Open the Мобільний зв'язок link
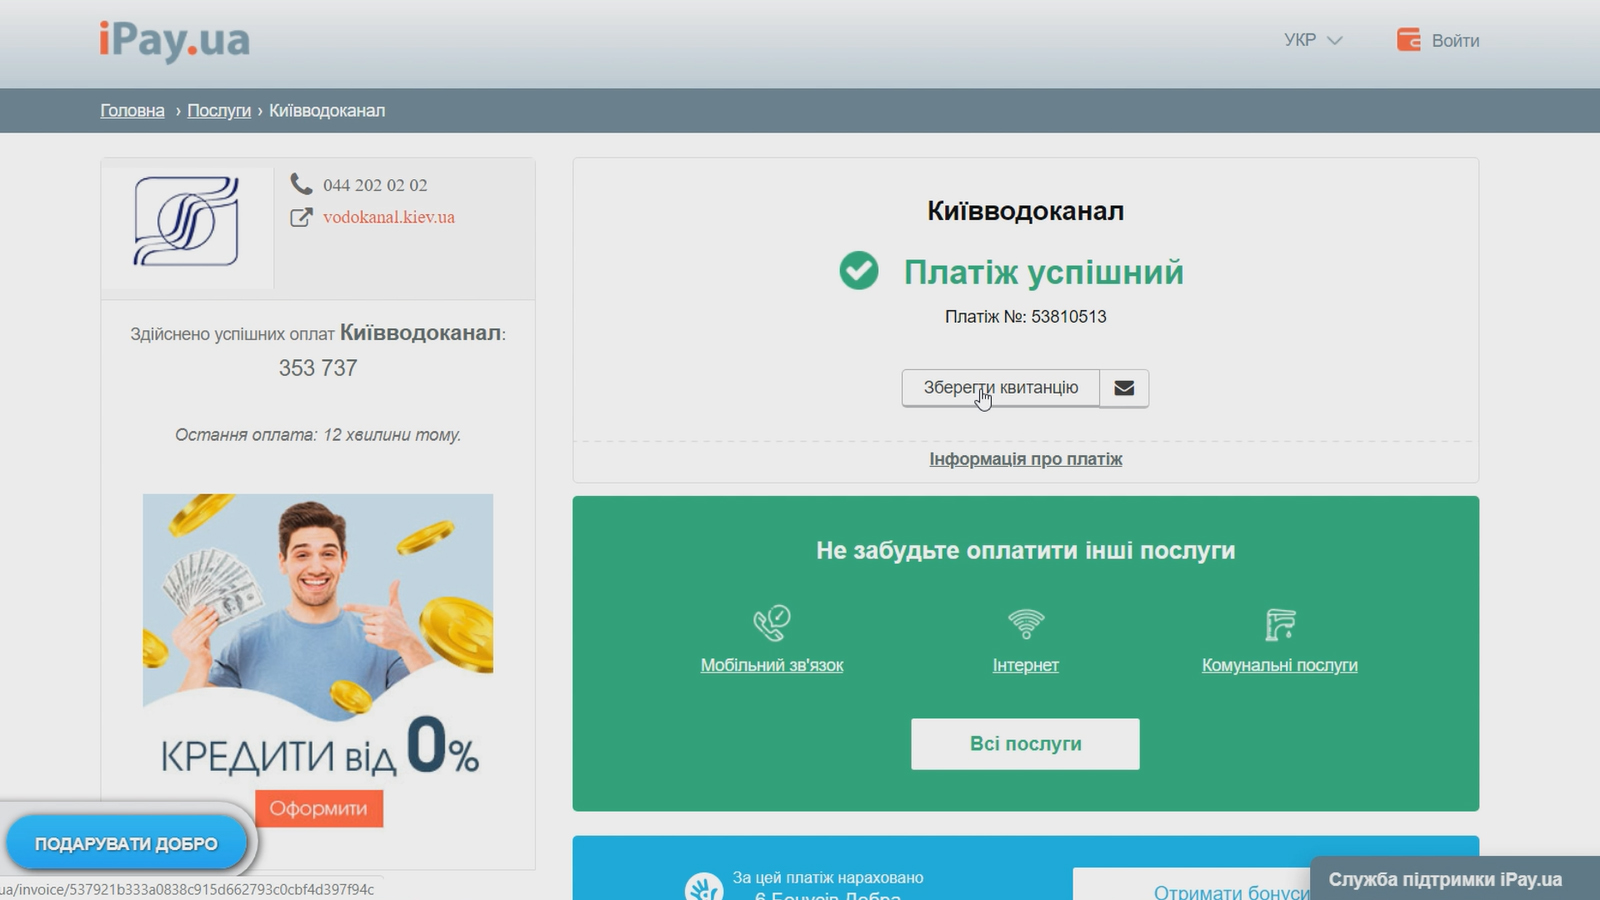The height and width of the screenshot is (900, 1600). pyautogui.click(x=772, y=665)
